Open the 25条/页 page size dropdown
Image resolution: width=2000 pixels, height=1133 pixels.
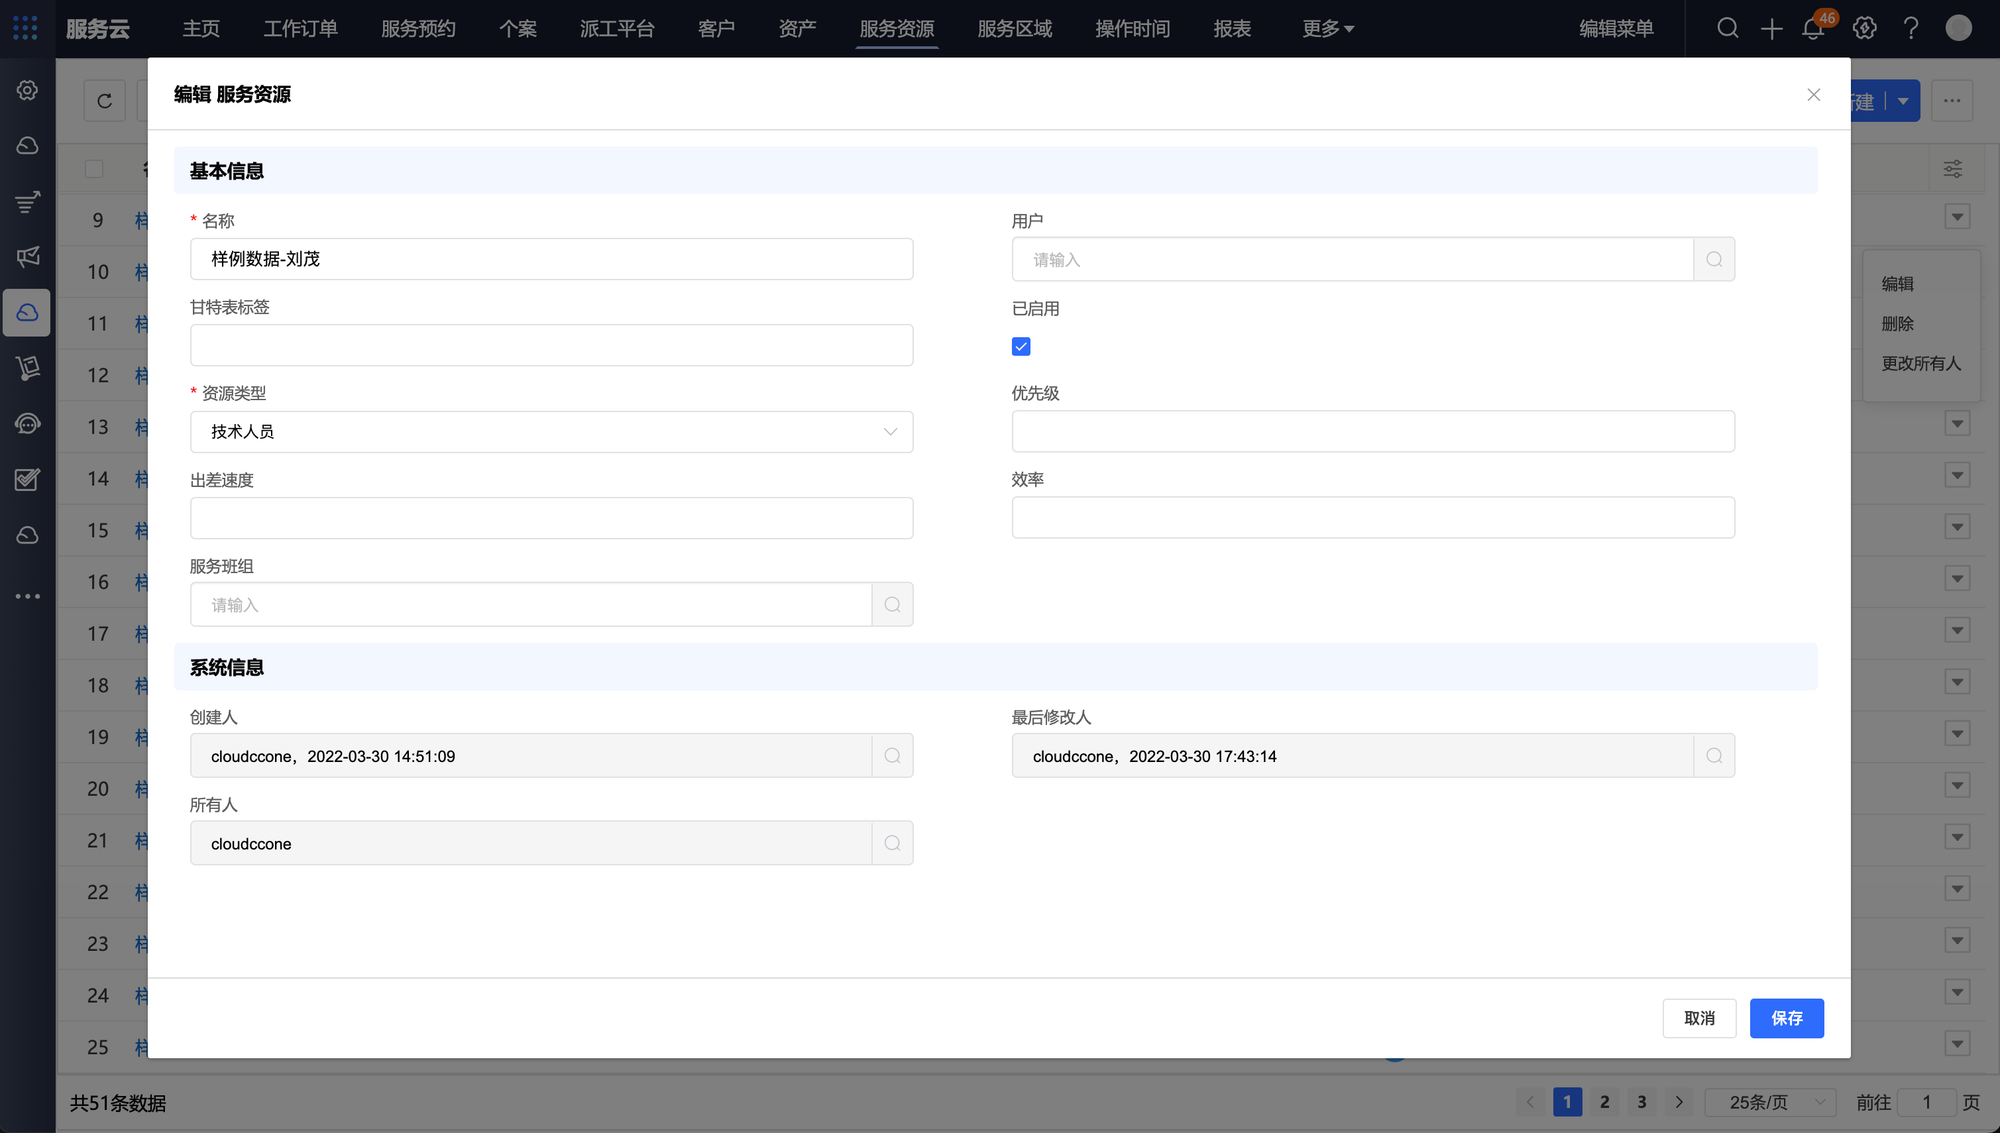(x=1769, y=1102)
